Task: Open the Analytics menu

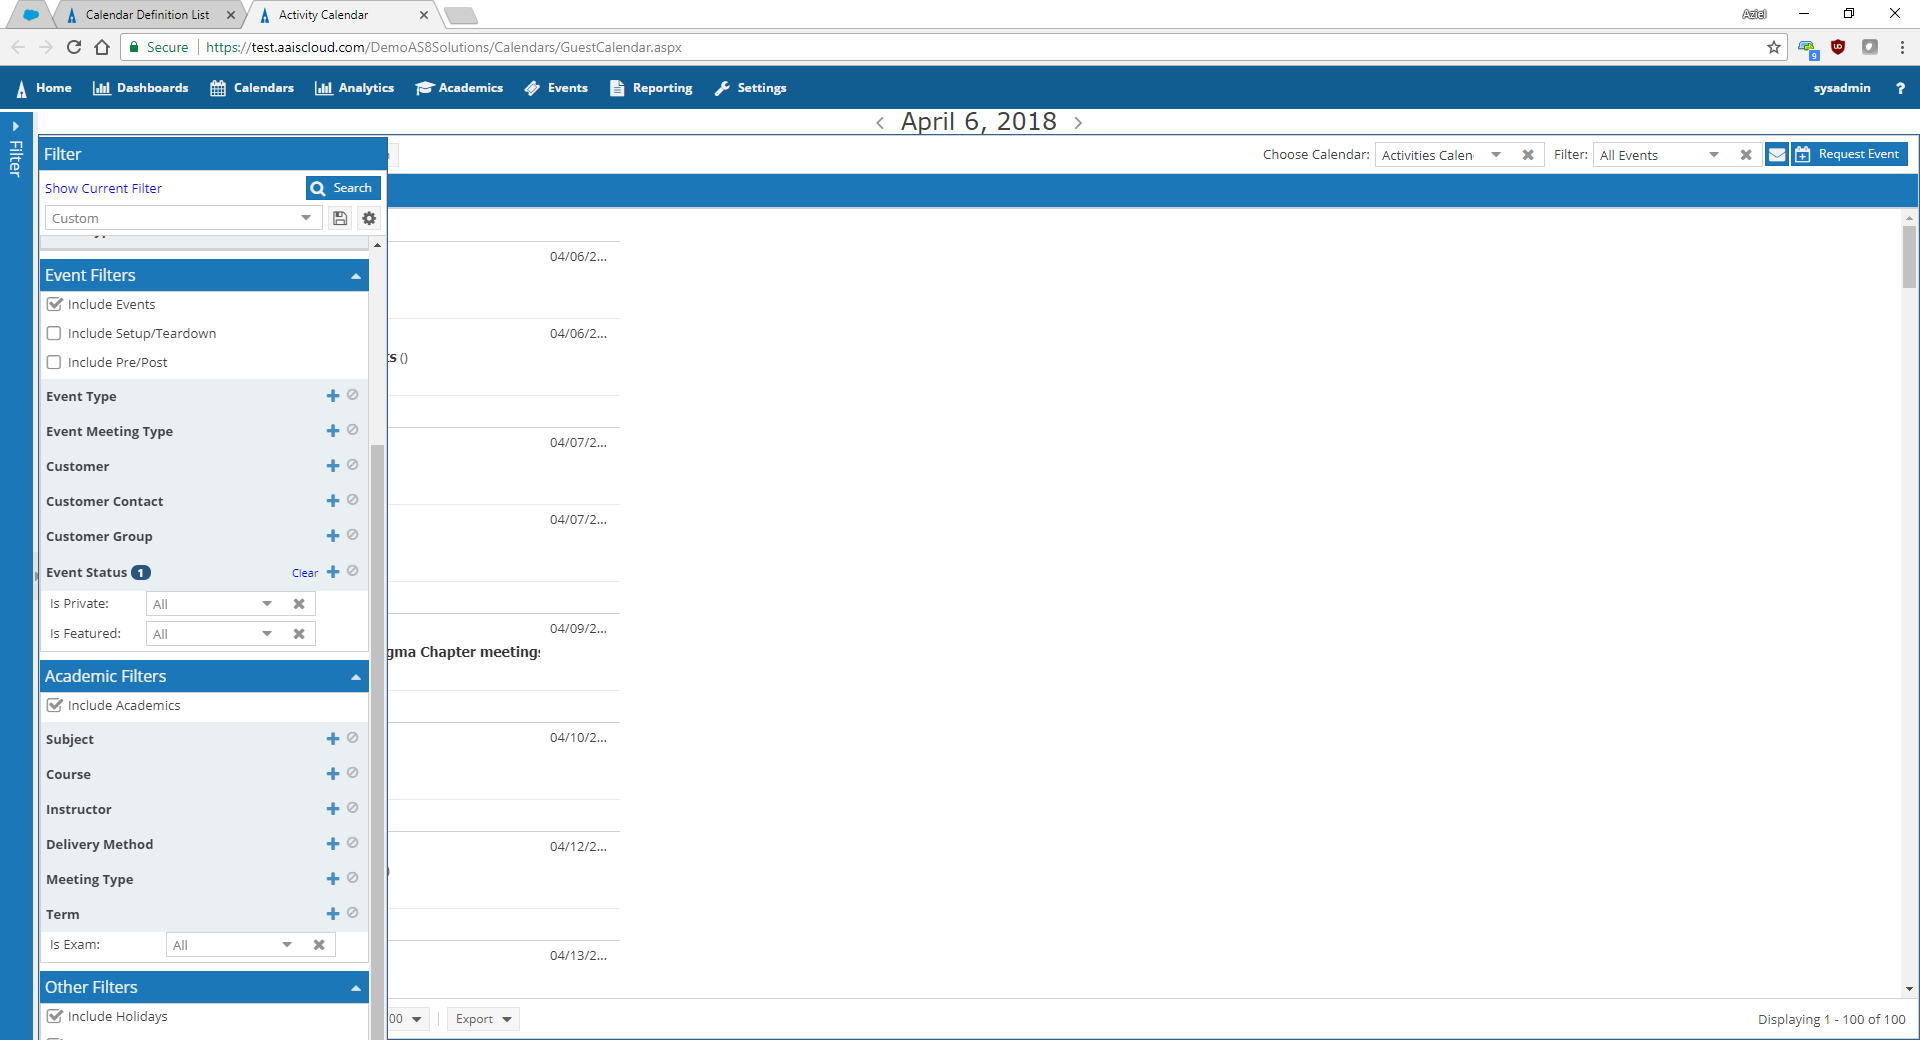Action: point(354,88)
